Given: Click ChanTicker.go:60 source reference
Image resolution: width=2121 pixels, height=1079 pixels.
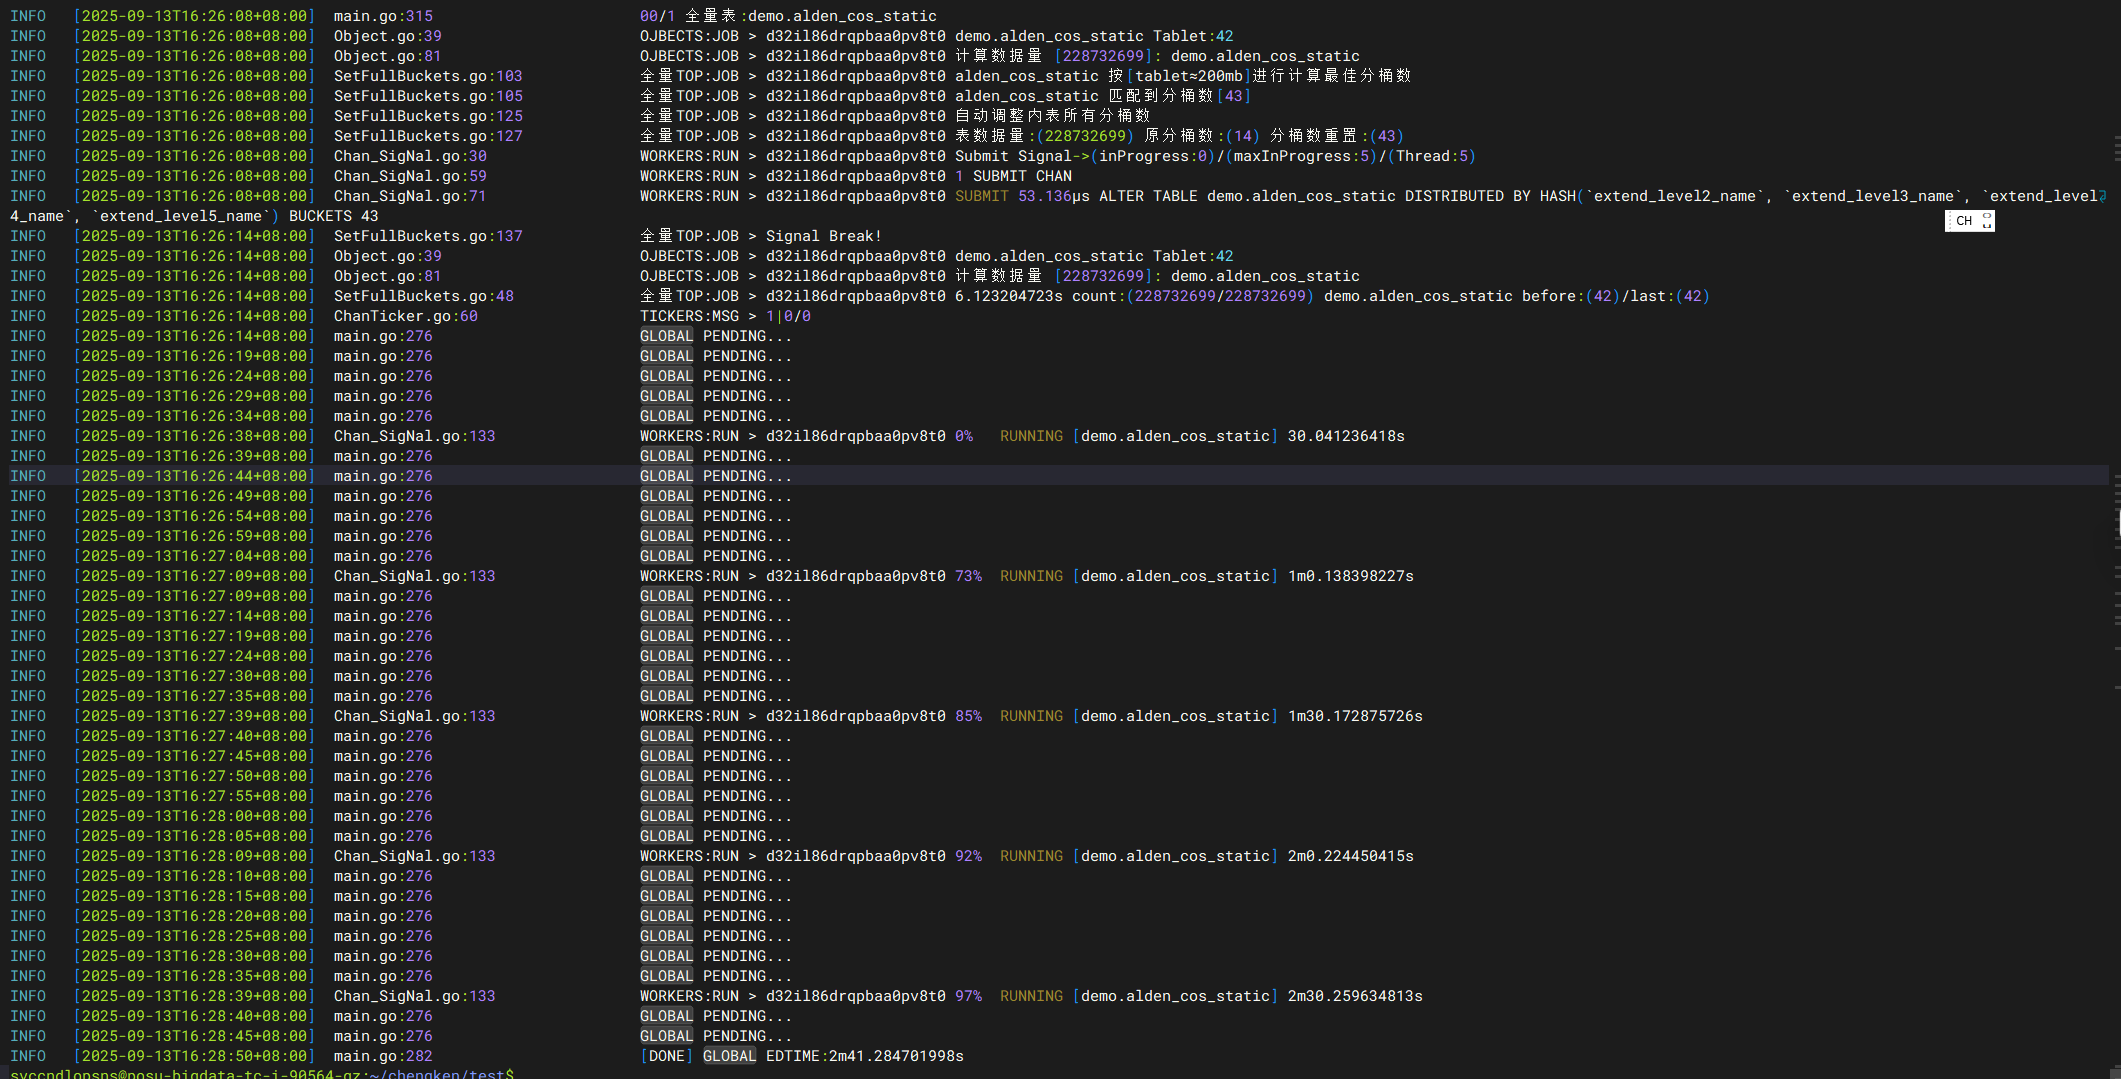Looking at the screenshot, I should coord(406,316).
